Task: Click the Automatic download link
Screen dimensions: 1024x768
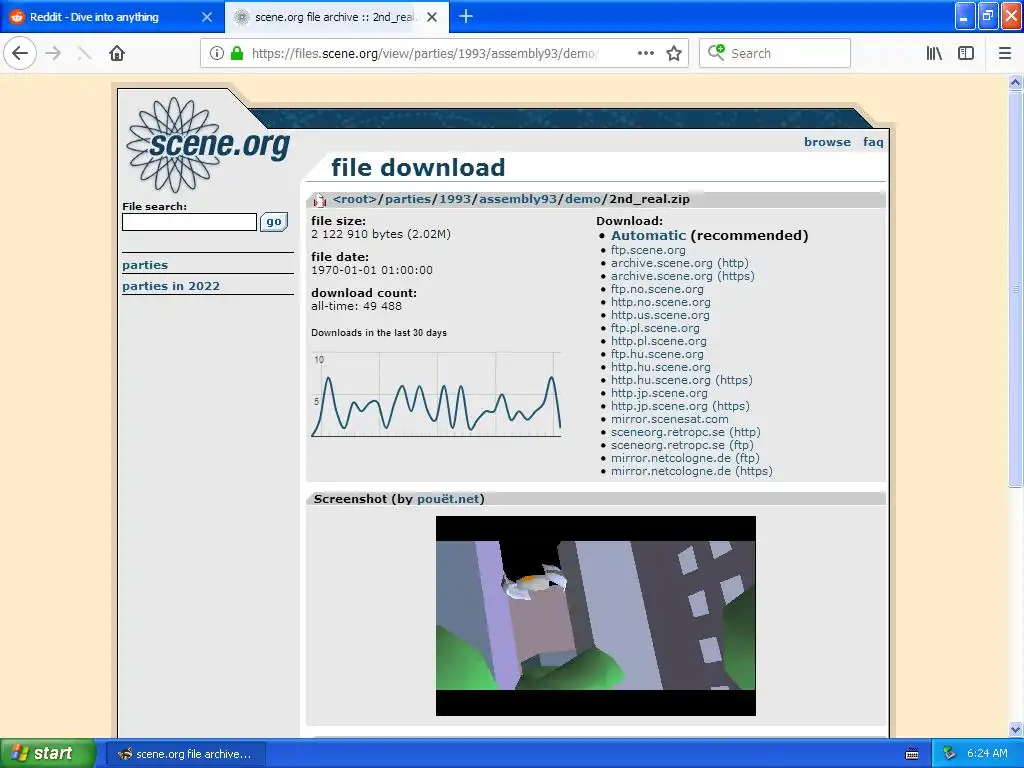Action: coord(648,235)
